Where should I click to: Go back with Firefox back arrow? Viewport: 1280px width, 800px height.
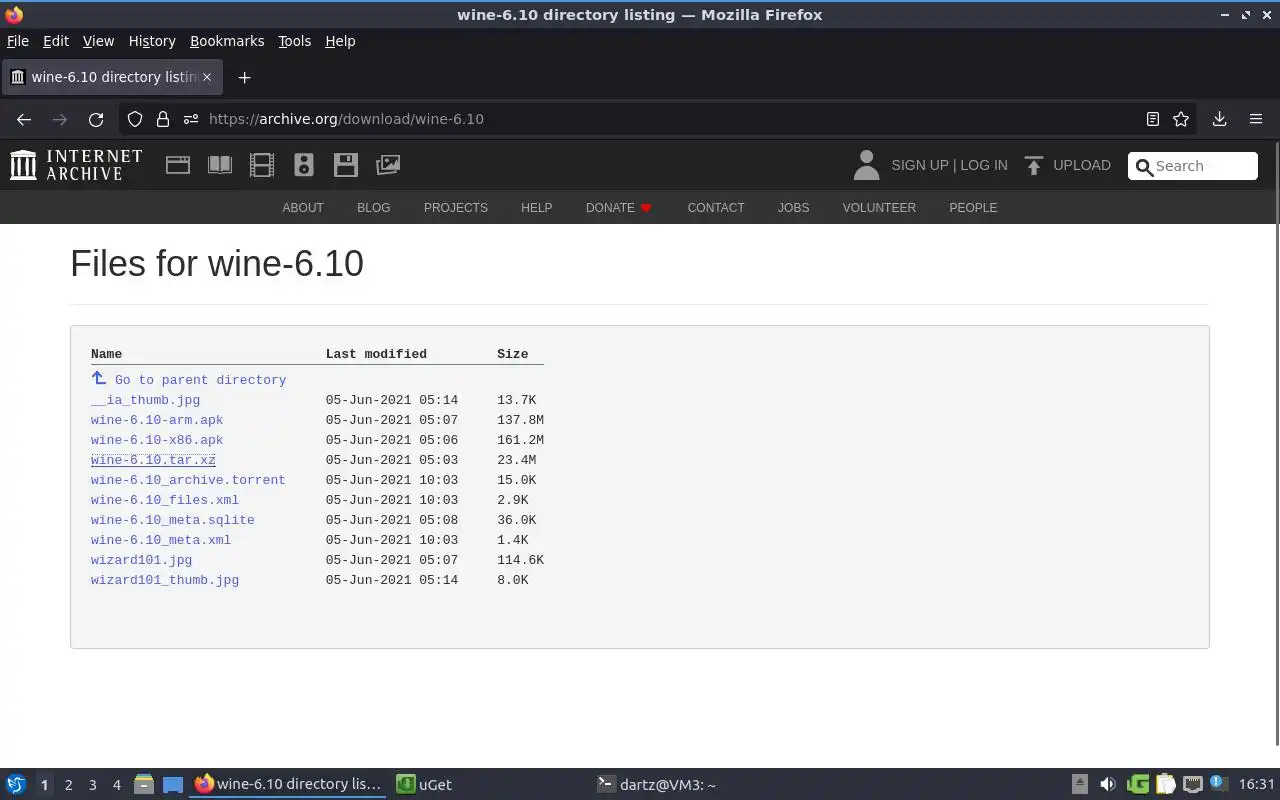[x=24, y=119]
